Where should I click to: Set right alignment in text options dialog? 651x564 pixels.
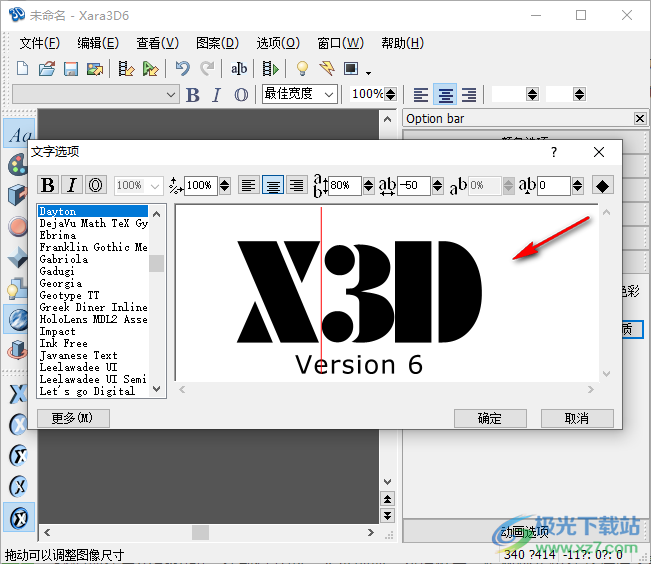pyautogui.click(x=296, y=185)
